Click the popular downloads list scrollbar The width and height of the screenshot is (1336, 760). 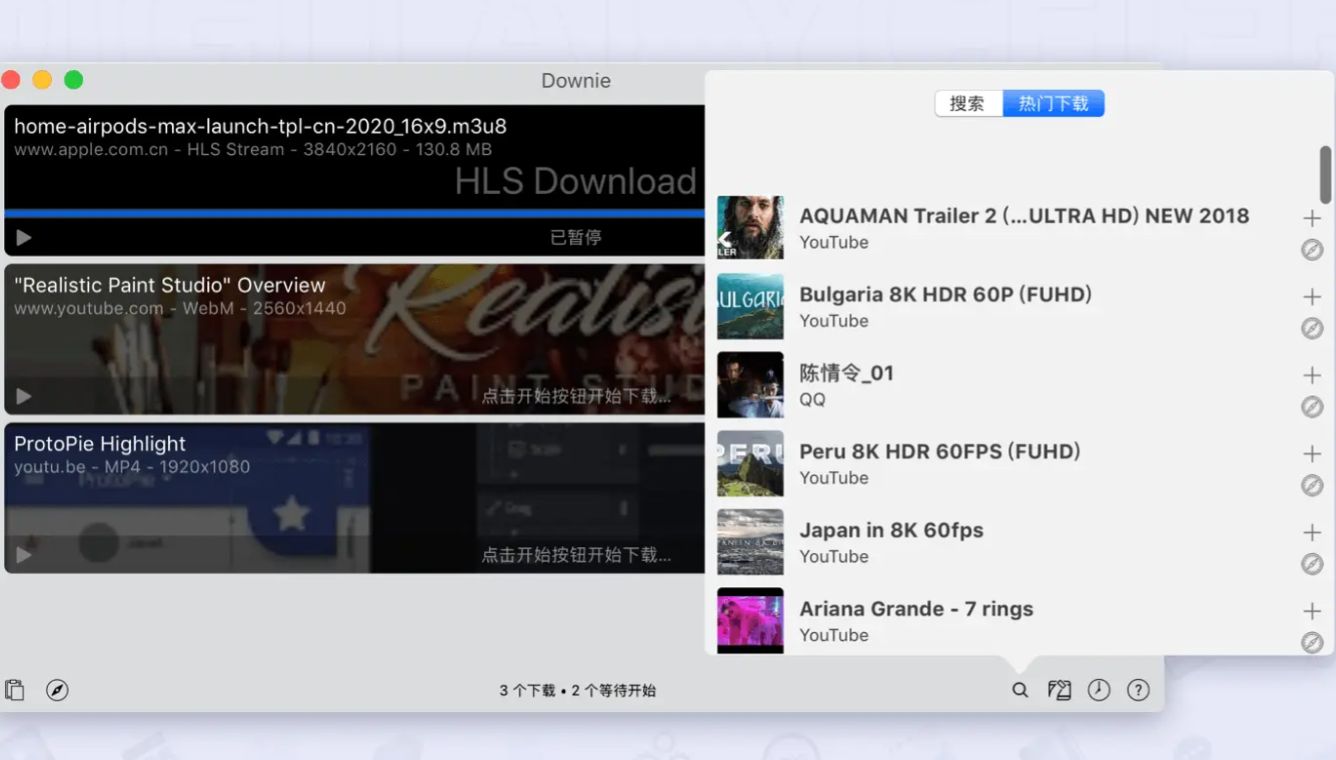(1325, 175)
